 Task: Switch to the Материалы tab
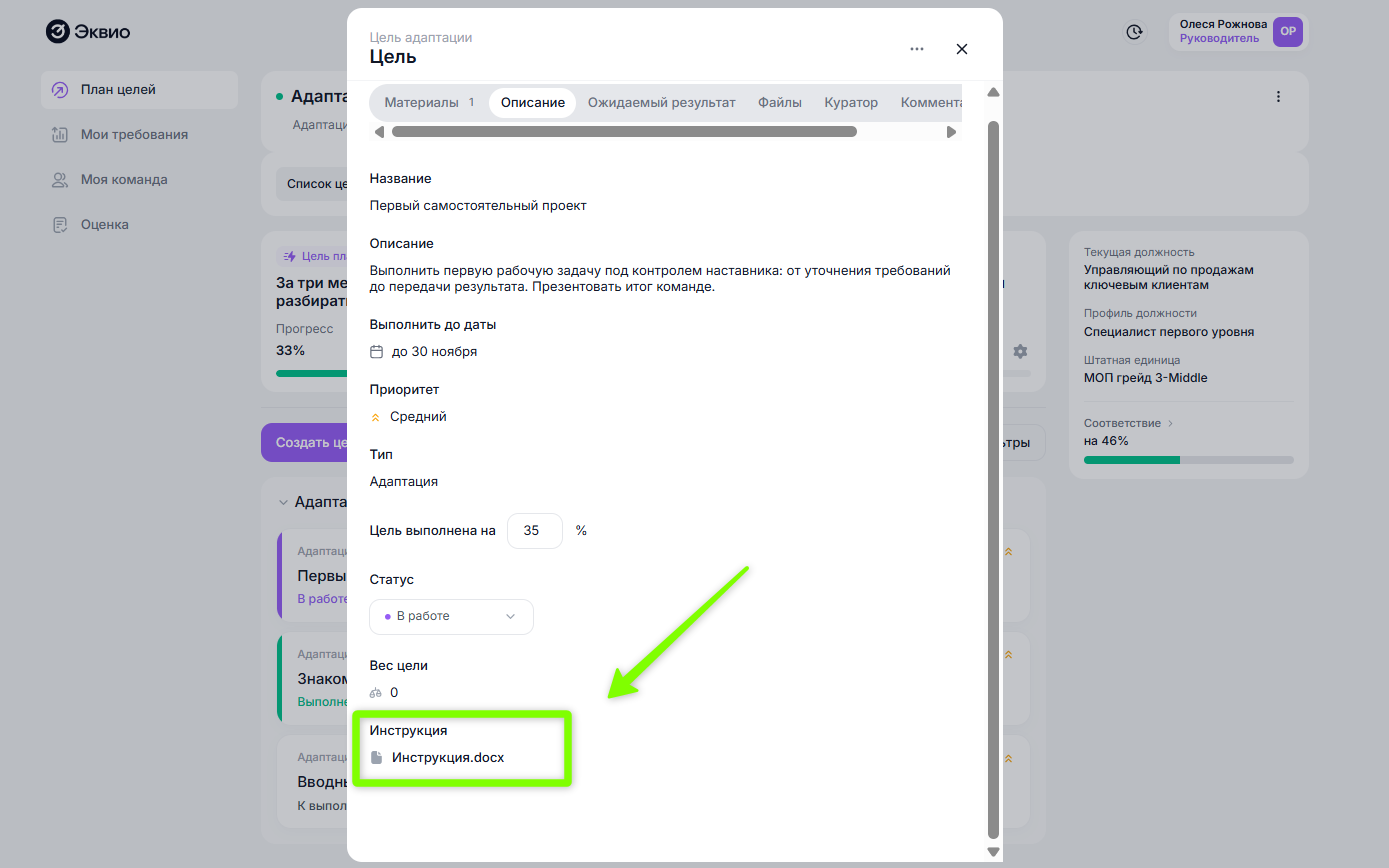tap(429, 103)
